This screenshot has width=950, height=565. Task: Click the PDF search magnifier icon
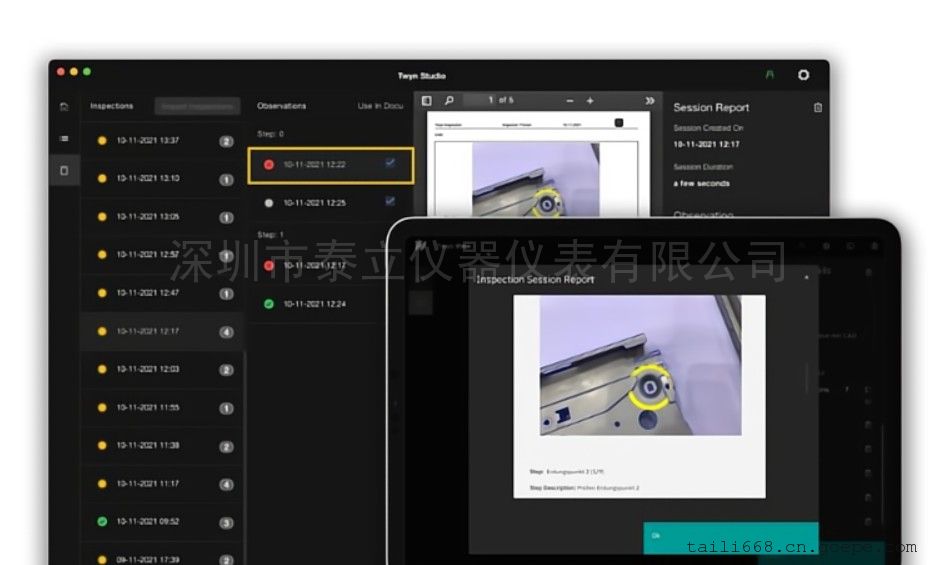click(449, 101)
